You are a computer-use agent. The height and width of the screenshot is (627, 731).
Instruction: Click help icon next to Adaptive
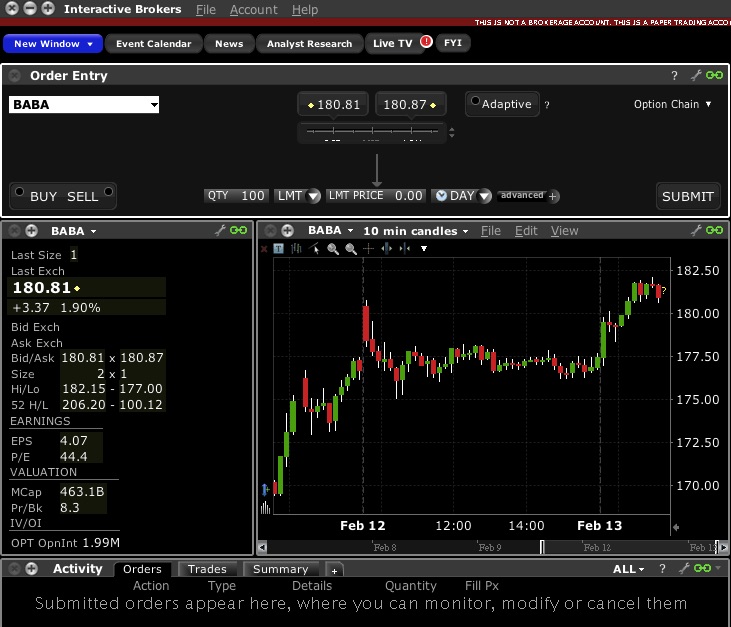tap(547, 105)
